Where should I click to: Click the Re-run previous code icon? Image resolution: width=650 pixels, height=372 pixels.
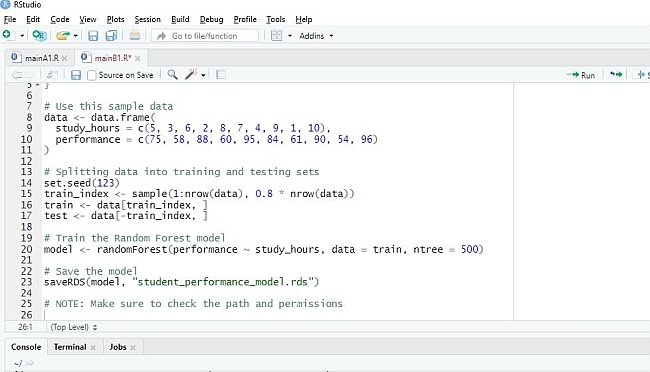coord(616,75)
